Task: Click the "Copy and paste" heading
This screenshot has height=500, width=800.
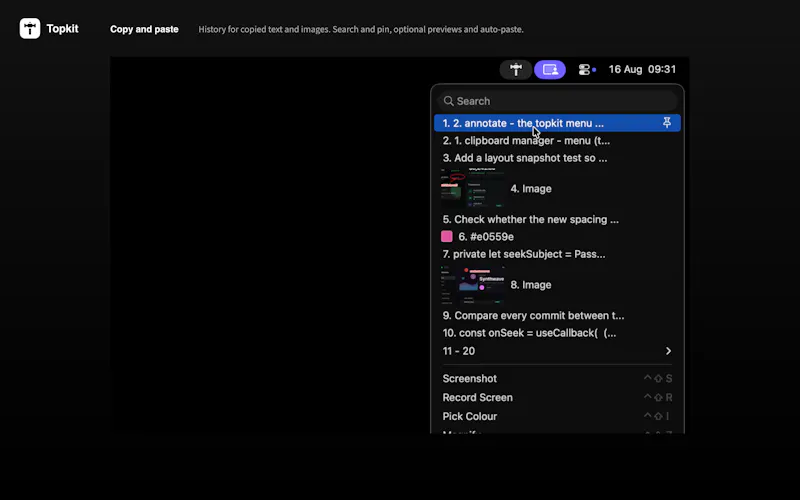Action: [144, 29]
